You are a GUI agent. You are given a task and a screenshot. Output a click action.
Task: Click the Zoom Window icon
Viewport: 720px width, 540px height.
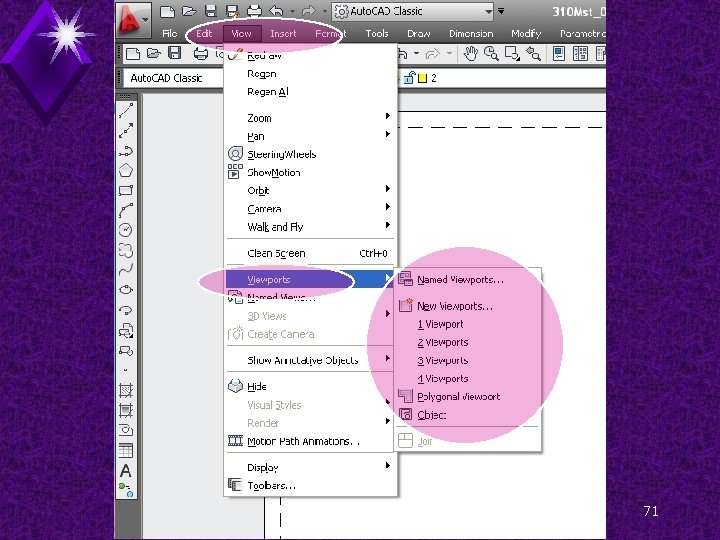[x=512, y=54]
